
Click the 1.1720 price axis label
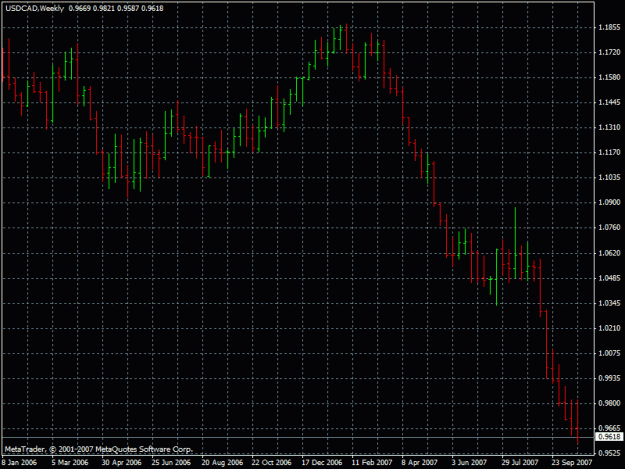click(609, 52)
